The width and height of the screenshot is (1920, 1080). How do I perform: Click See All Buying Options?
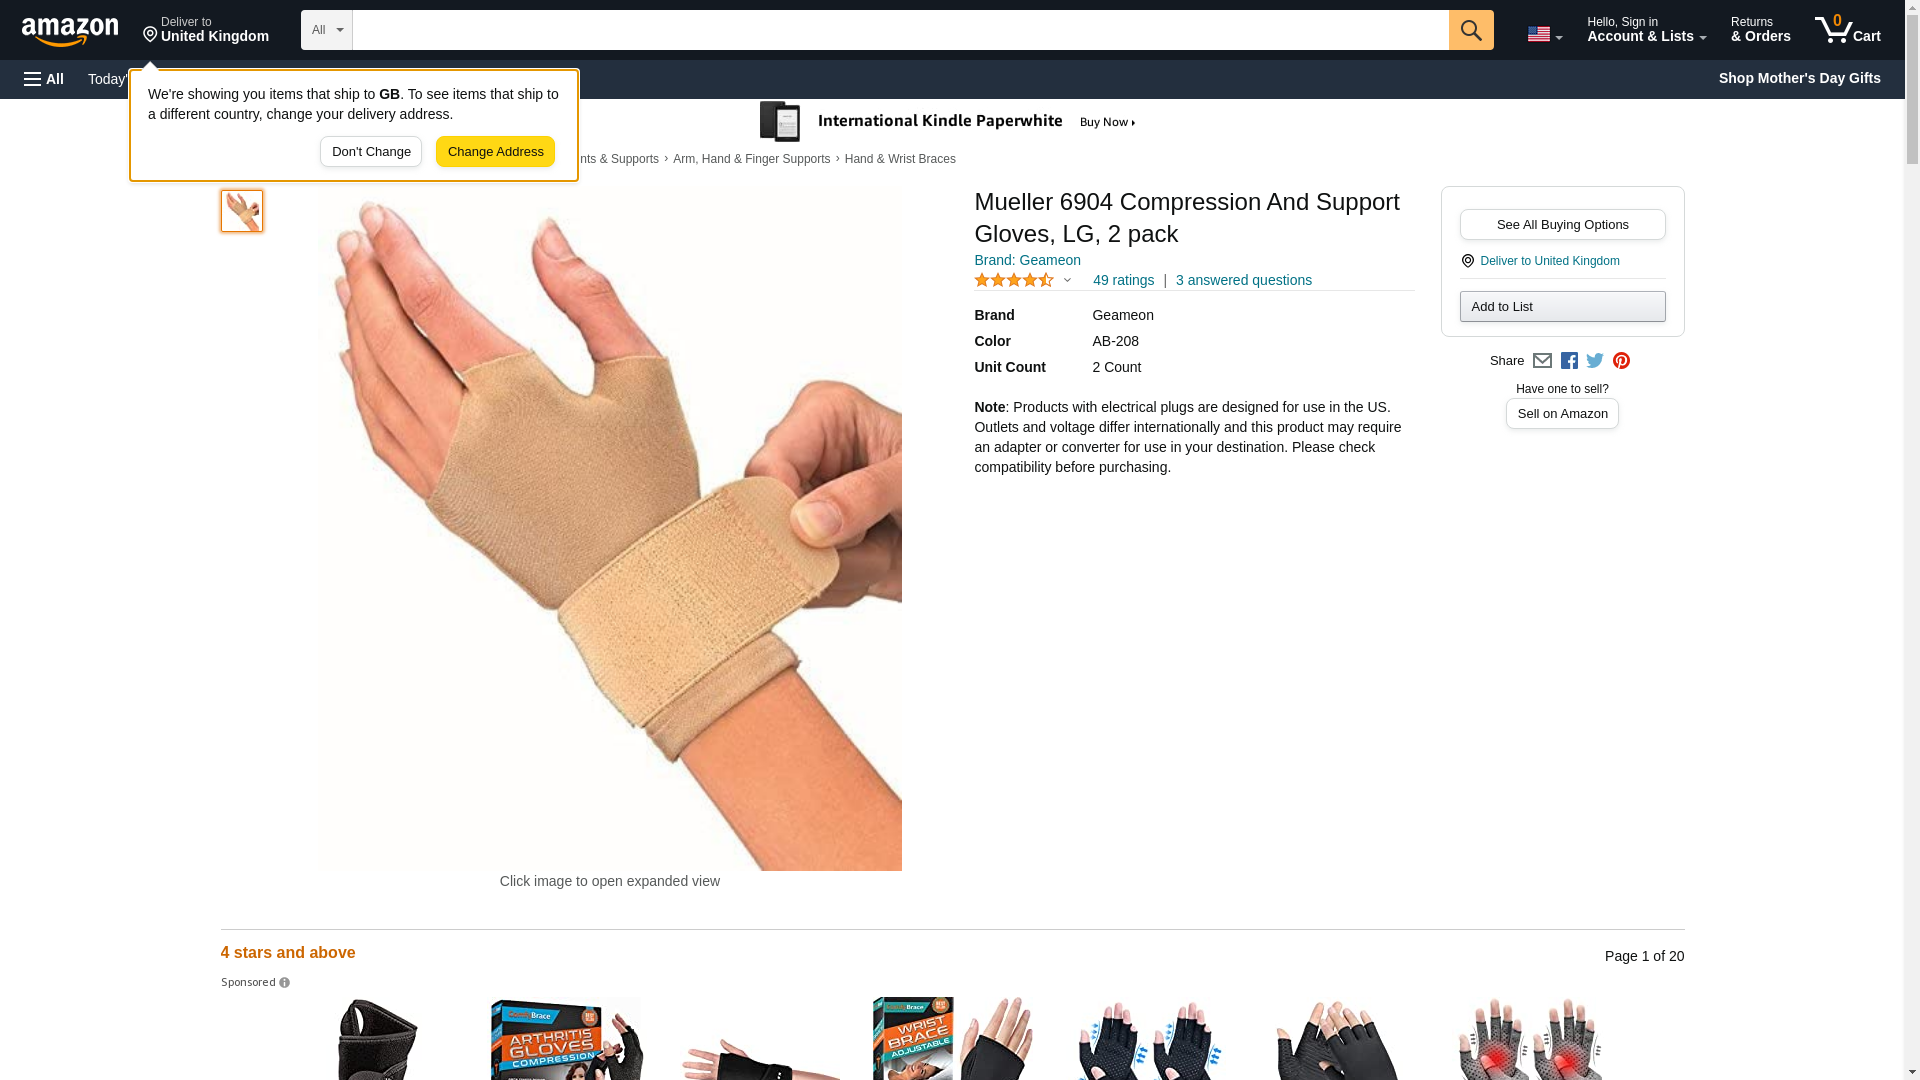[x=1562, y=225]
